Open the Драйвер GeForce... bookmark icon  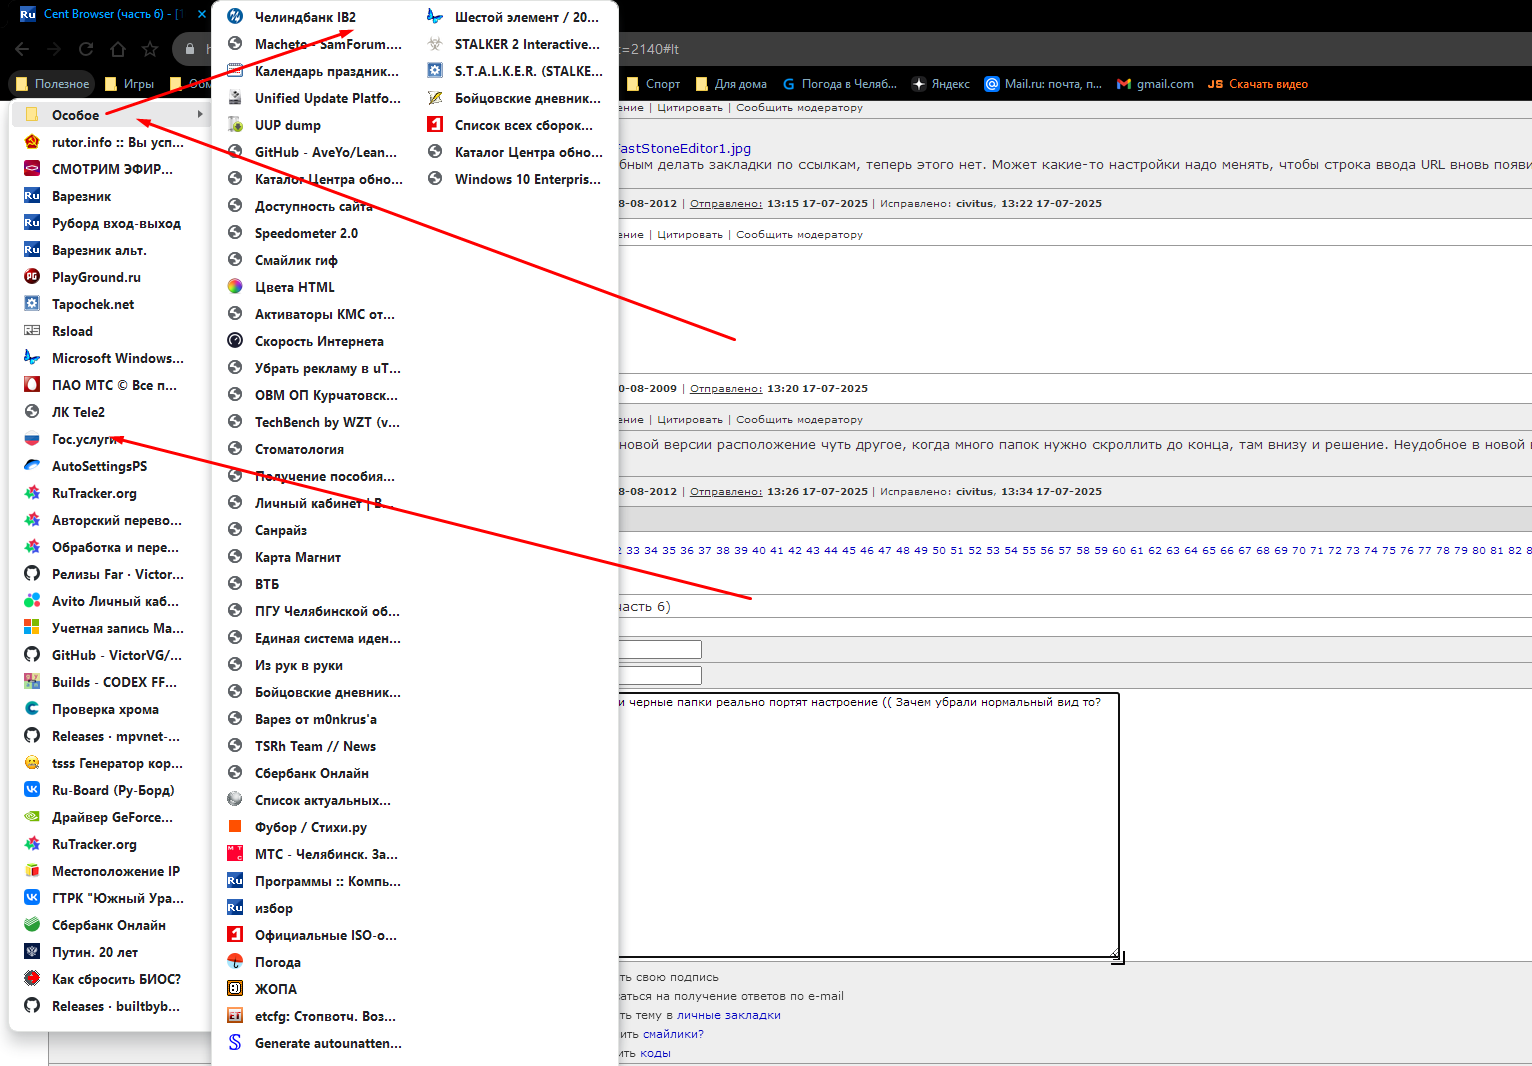32,817
